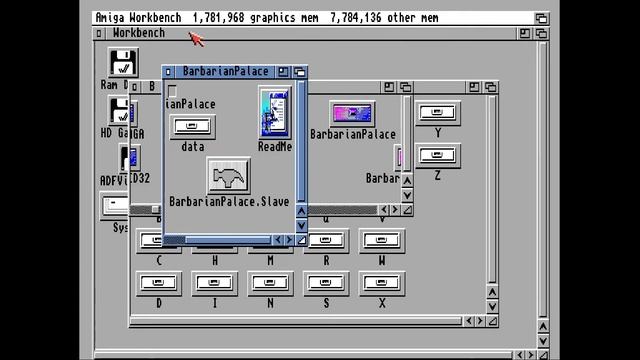The width and height of the screenshot is (640, 360).
Task: Click zoom gadget of the drawers window
Action: (474, 87)
